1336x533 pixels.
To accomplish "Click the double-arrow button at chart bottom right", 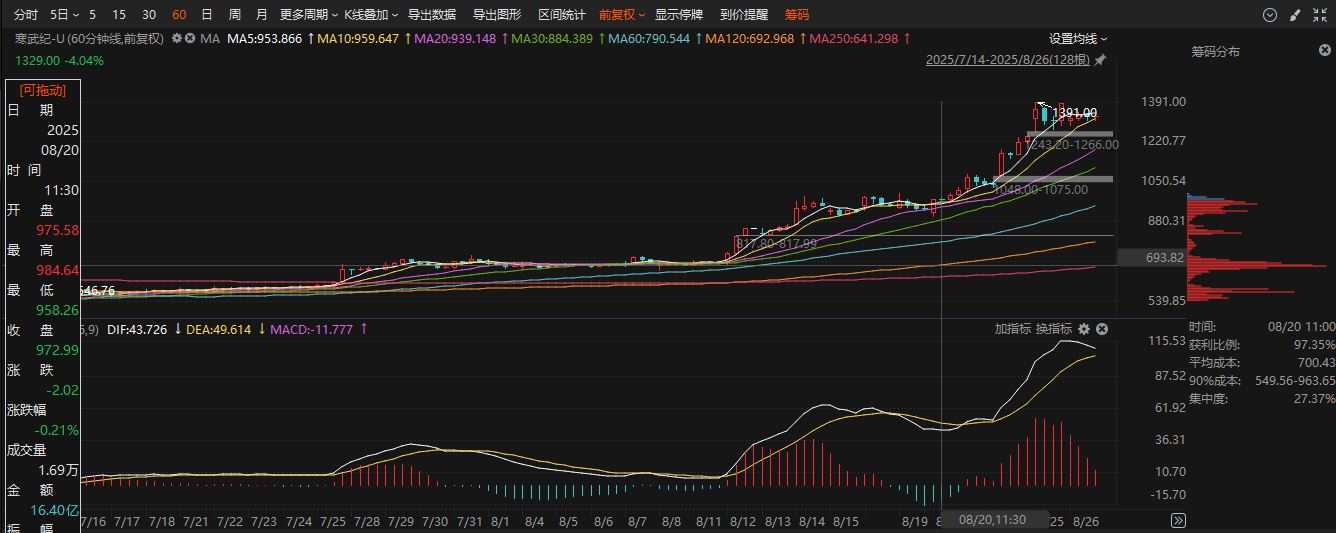I will (x=1178, y=520).
